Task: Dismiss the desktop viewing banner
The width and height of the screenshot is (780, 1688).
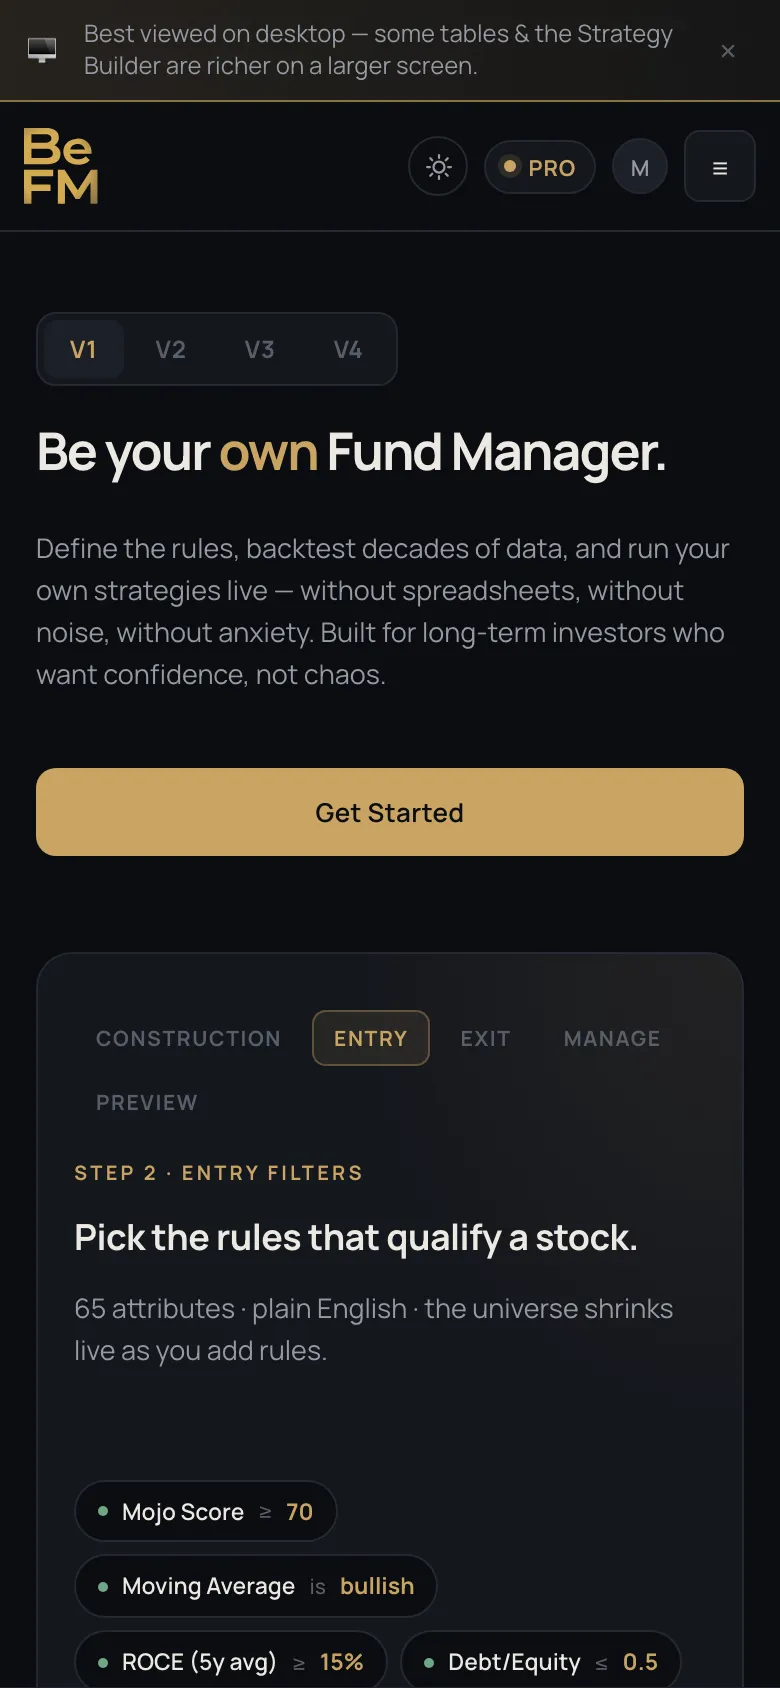Action: tap(728, 51)
